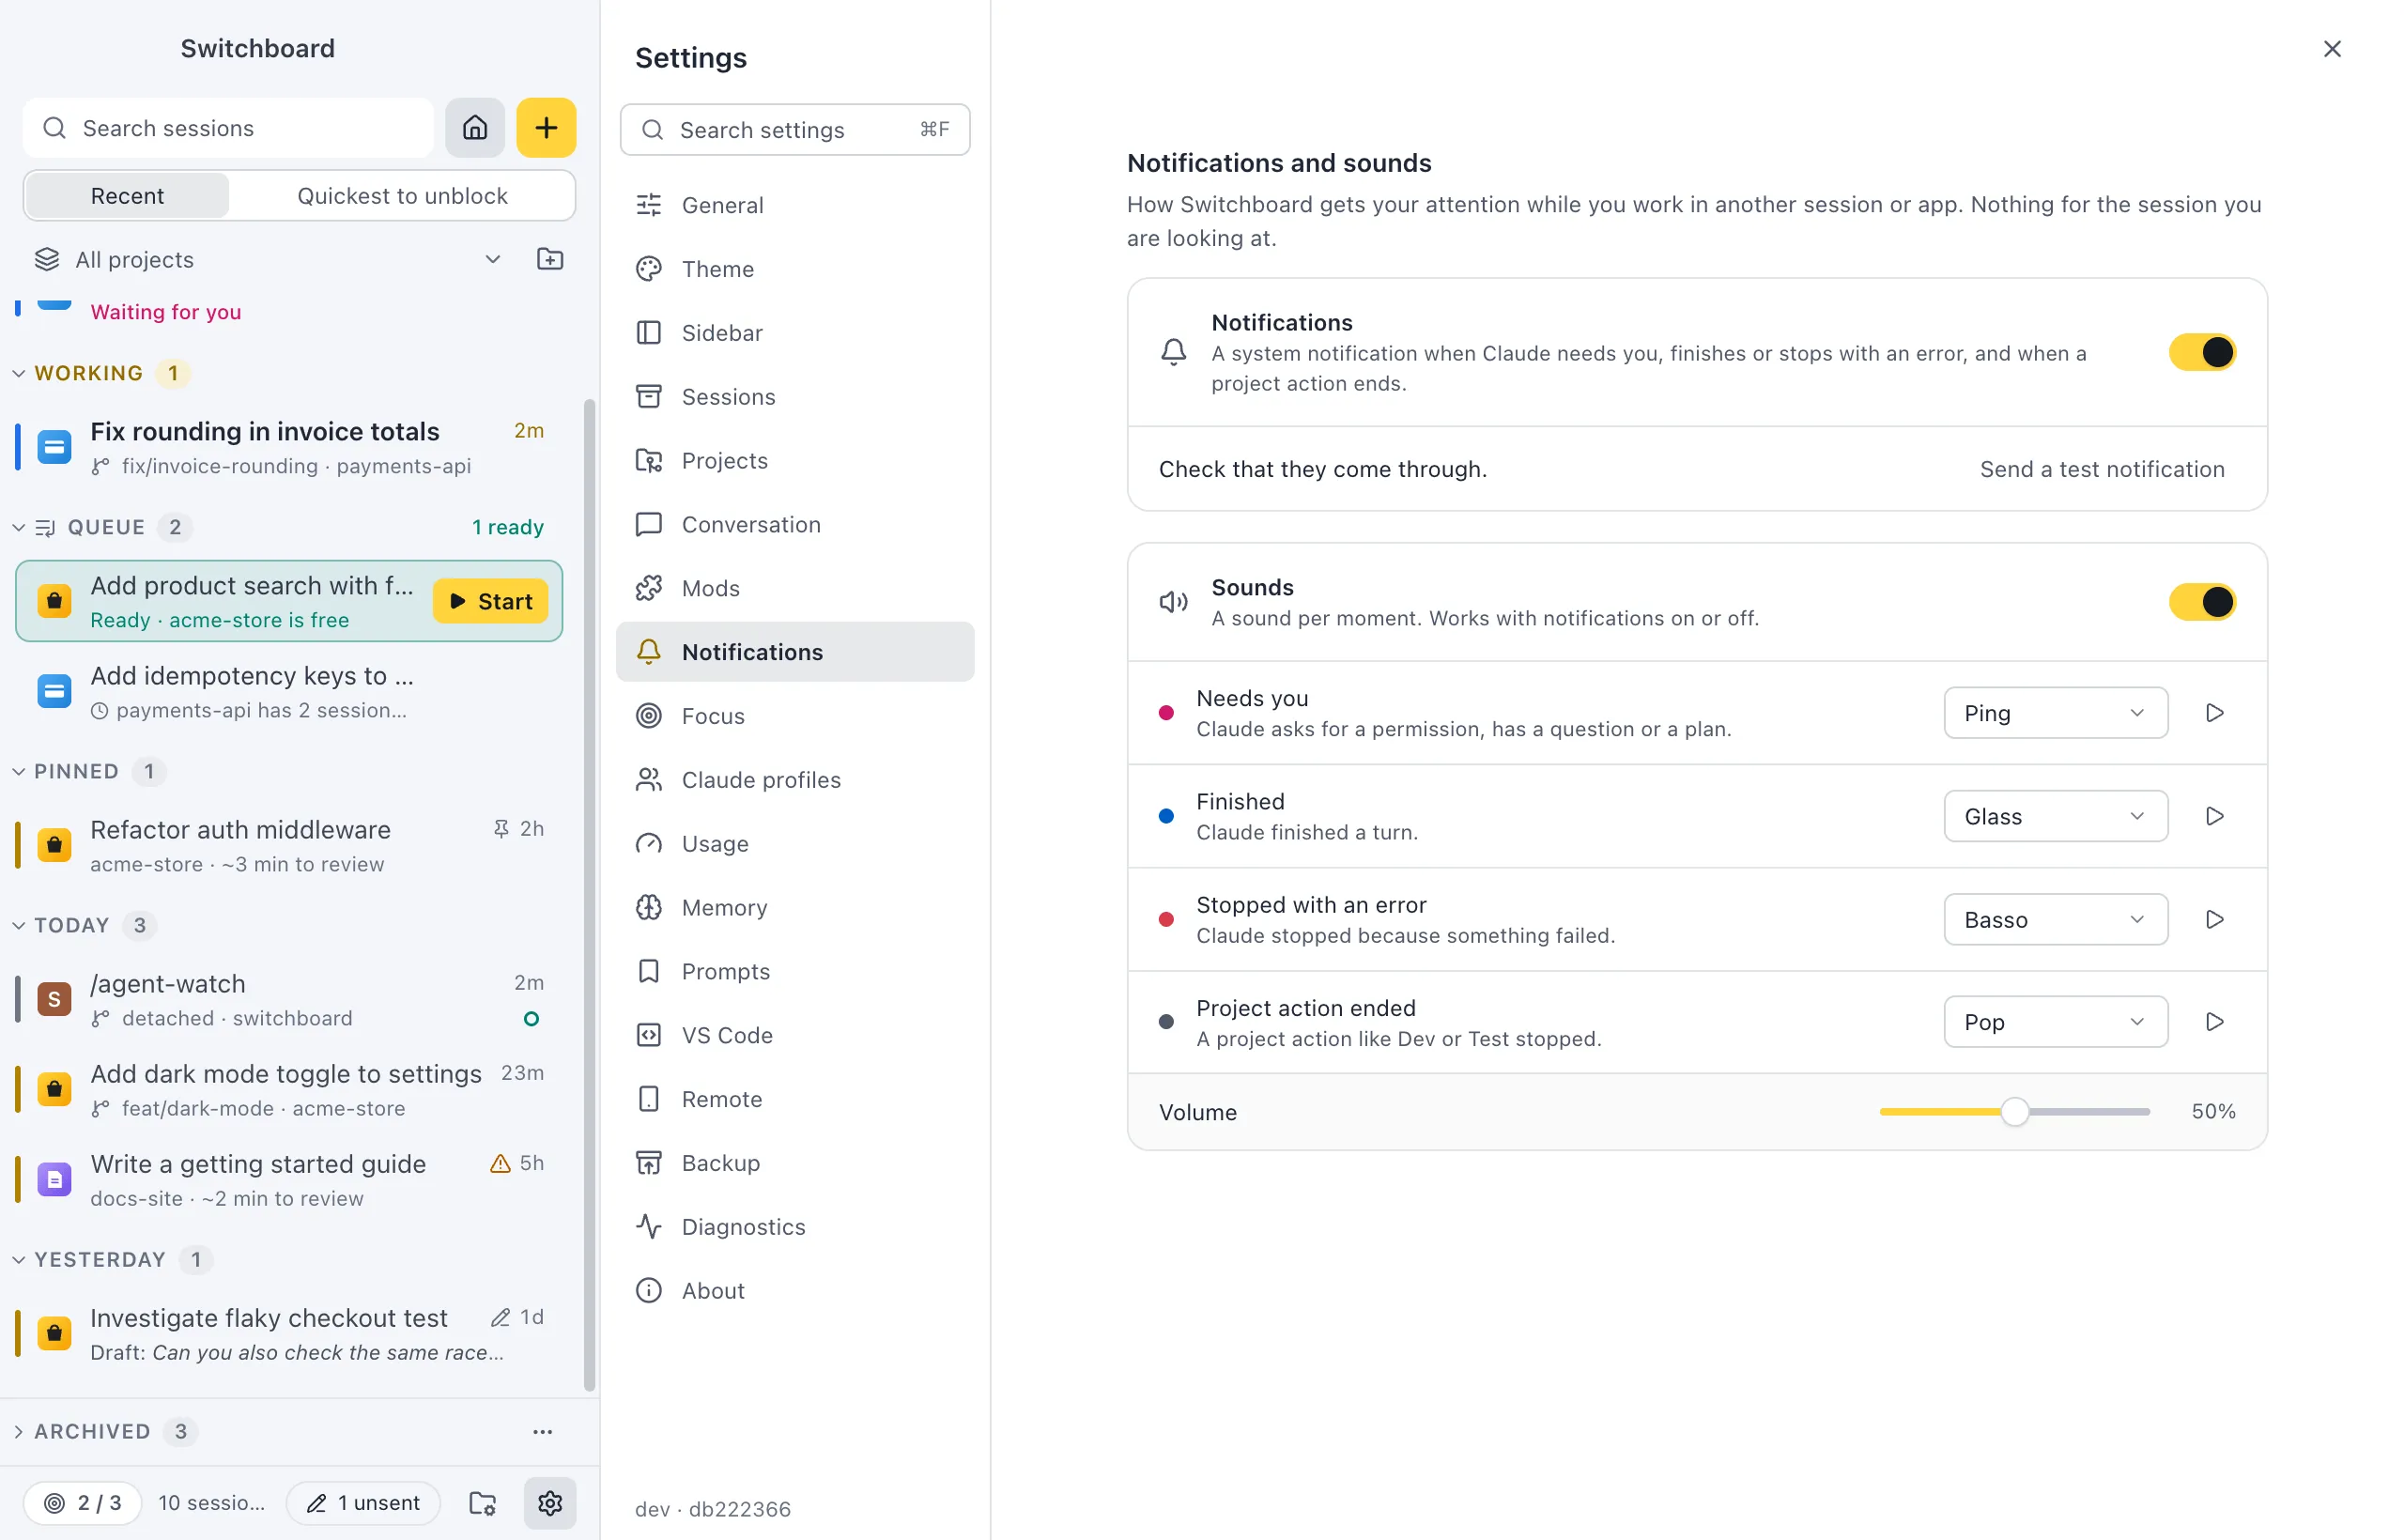Preview the Needs you sound
Viewport: 2404px width, 1540px height.
click(x=2214, y=713)
